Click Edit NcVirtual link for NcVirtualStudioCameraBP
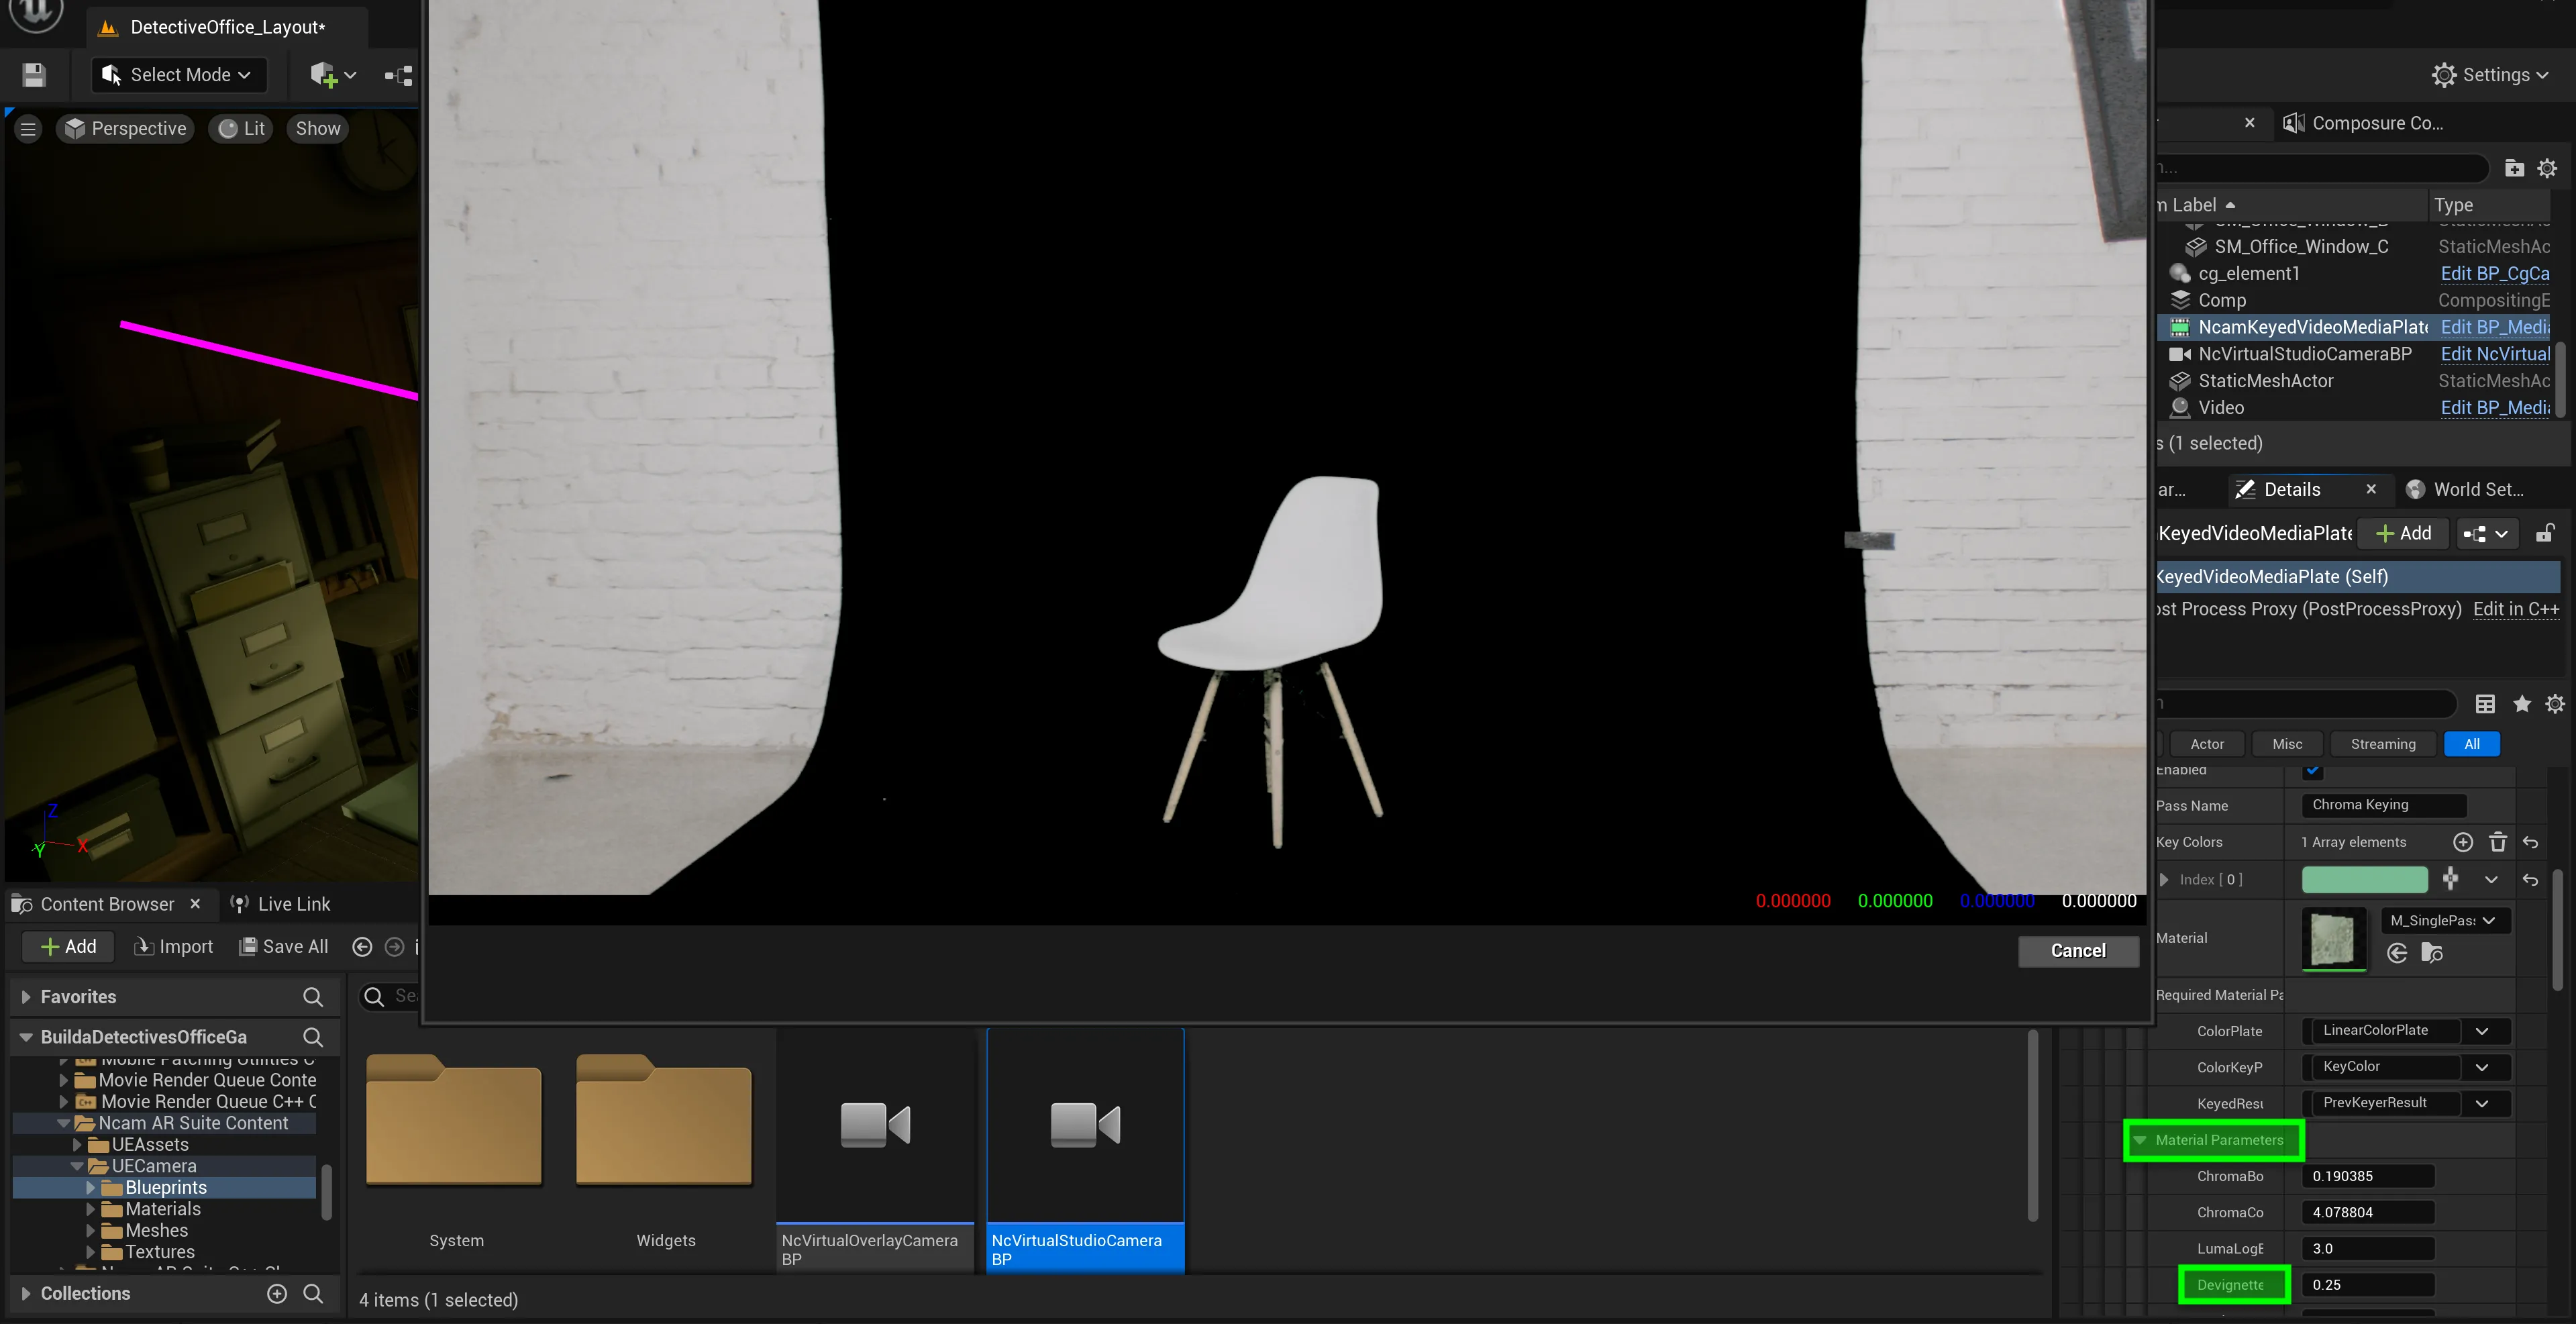This screenshot has width=2576, height=1324. click(x=2495, y=354)
